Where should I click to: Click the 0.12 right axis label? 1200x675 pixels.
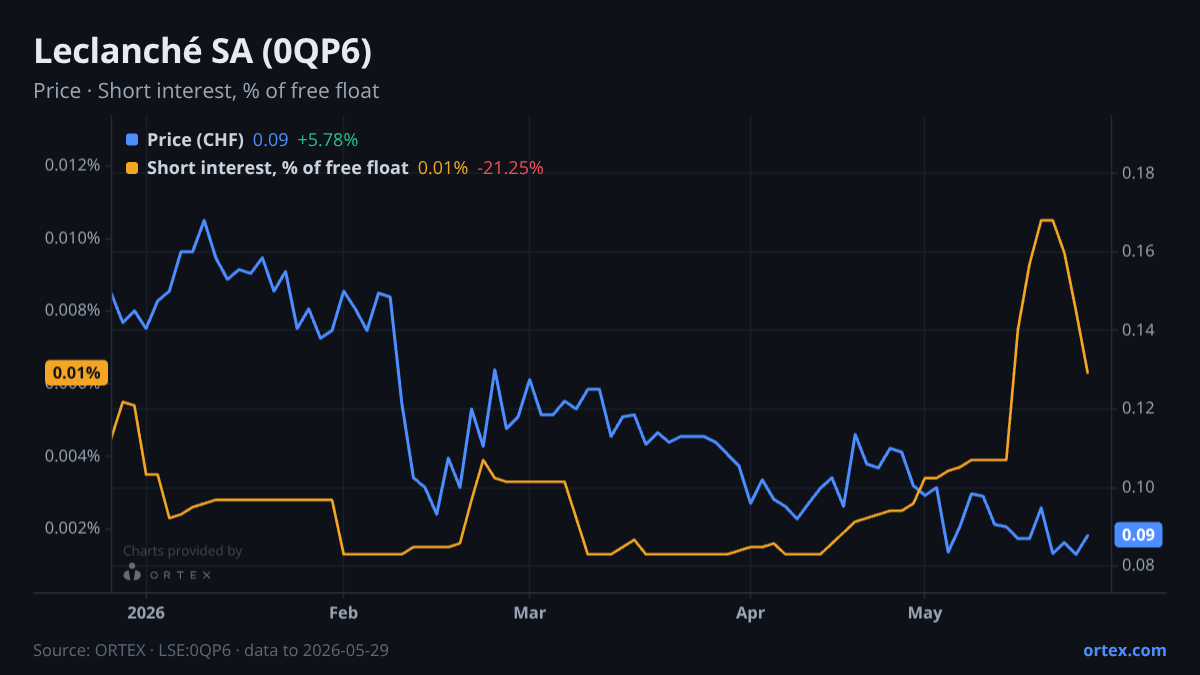coord(1138,408)
